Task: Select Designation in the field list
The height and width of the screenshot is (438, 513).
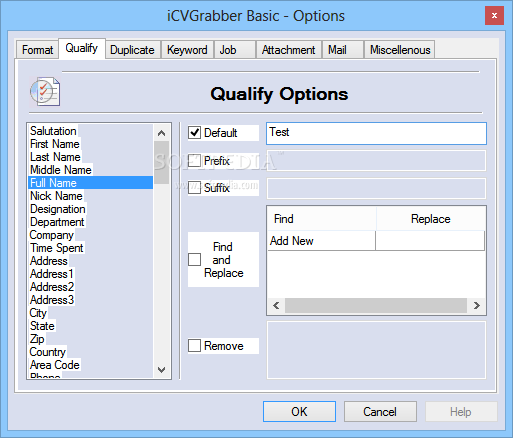Action: (x=90, y=209)
